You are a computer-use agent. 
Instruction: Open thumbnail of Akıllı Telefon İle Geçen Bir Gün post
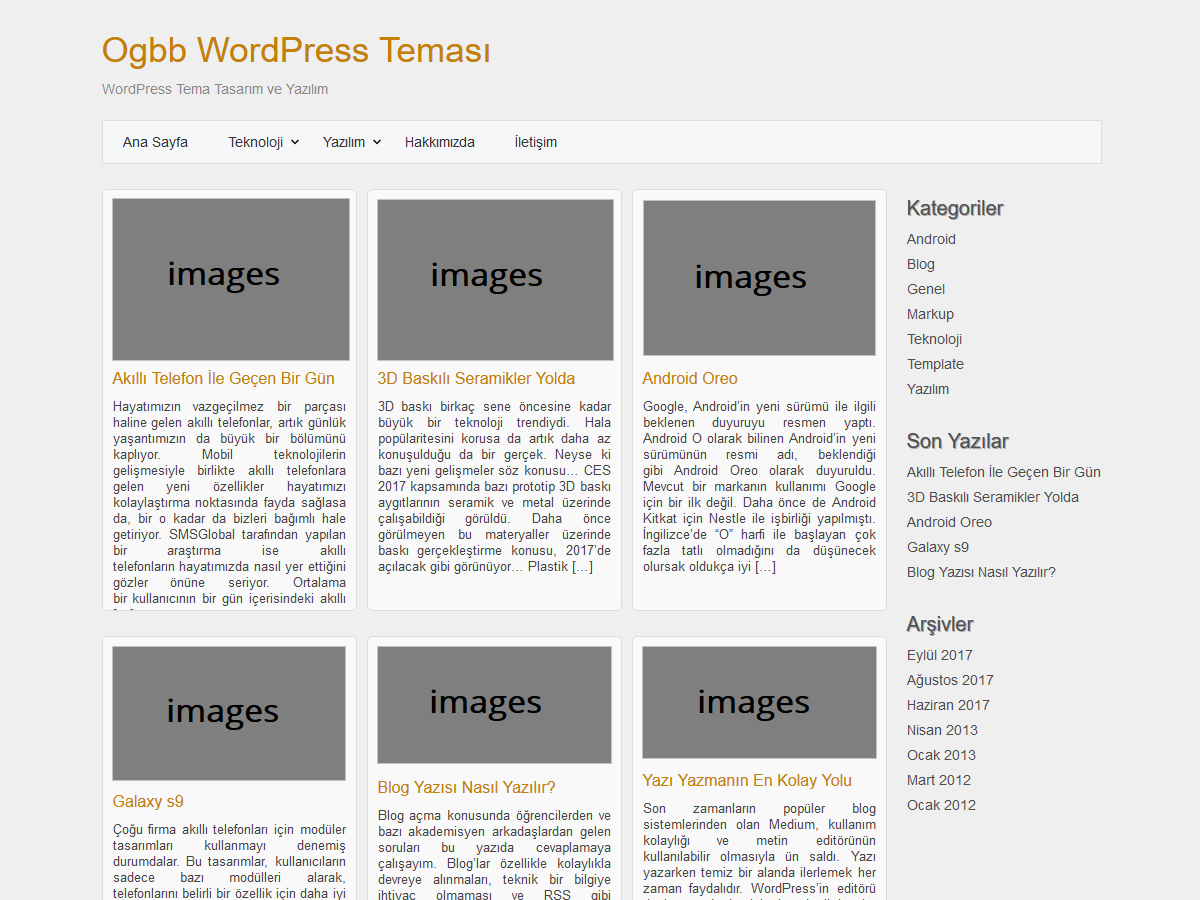coord(230,279)
